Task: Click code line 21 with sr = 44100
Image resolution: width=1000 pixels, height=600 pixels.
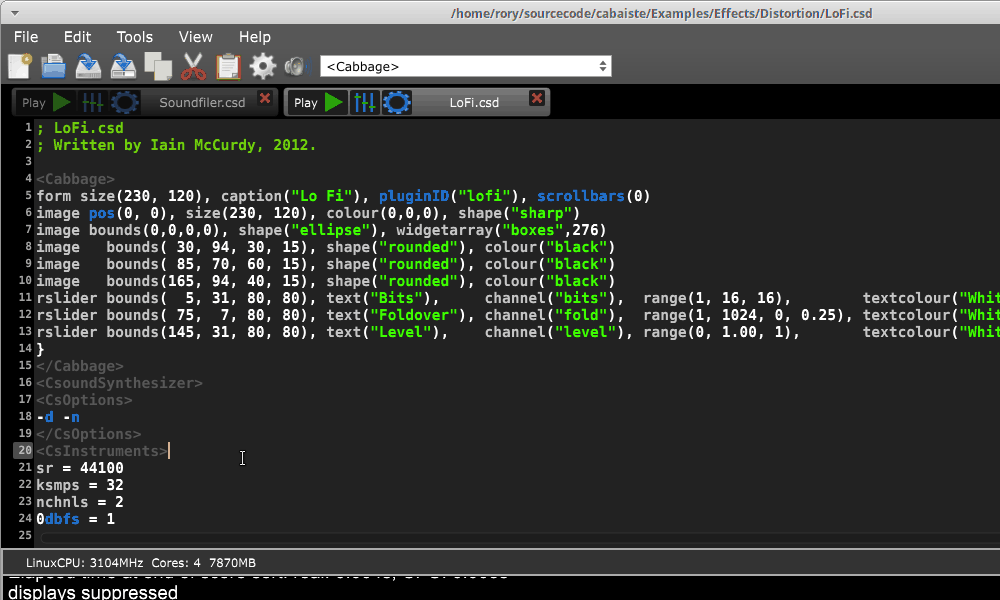Action: tap(80, 468)
